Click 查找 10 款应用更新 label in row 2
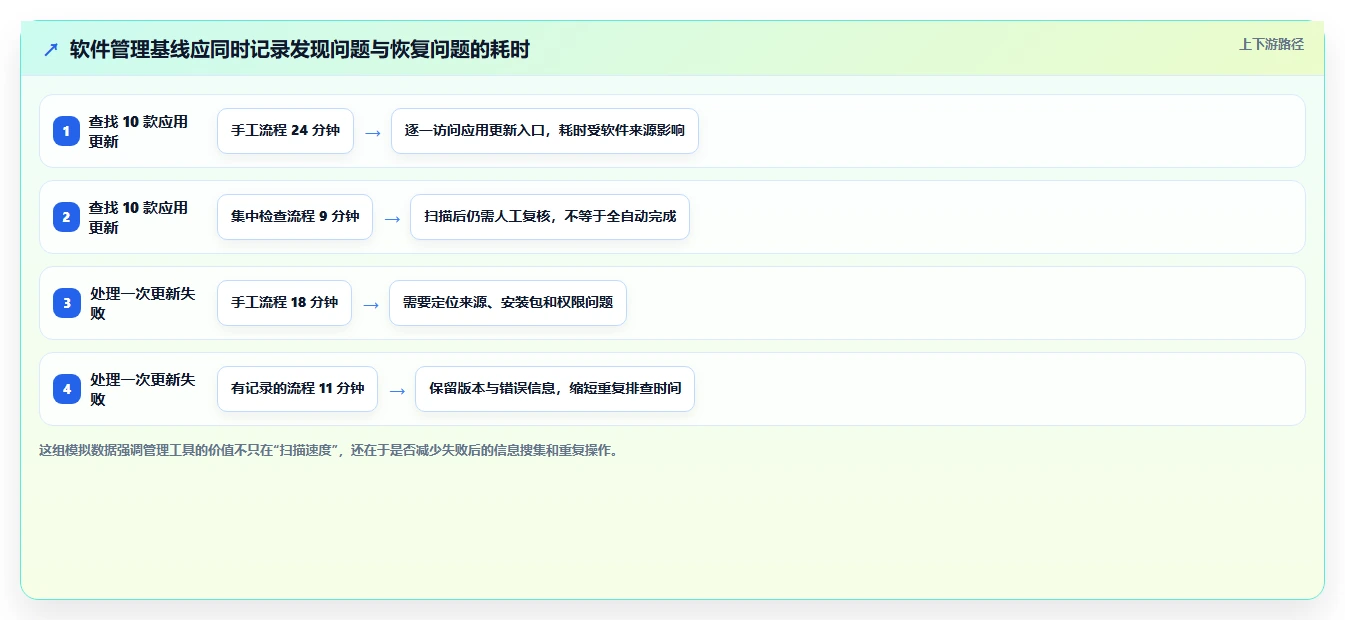The height and width of the screenshot is (620, 1345). (x=139, y=217)
